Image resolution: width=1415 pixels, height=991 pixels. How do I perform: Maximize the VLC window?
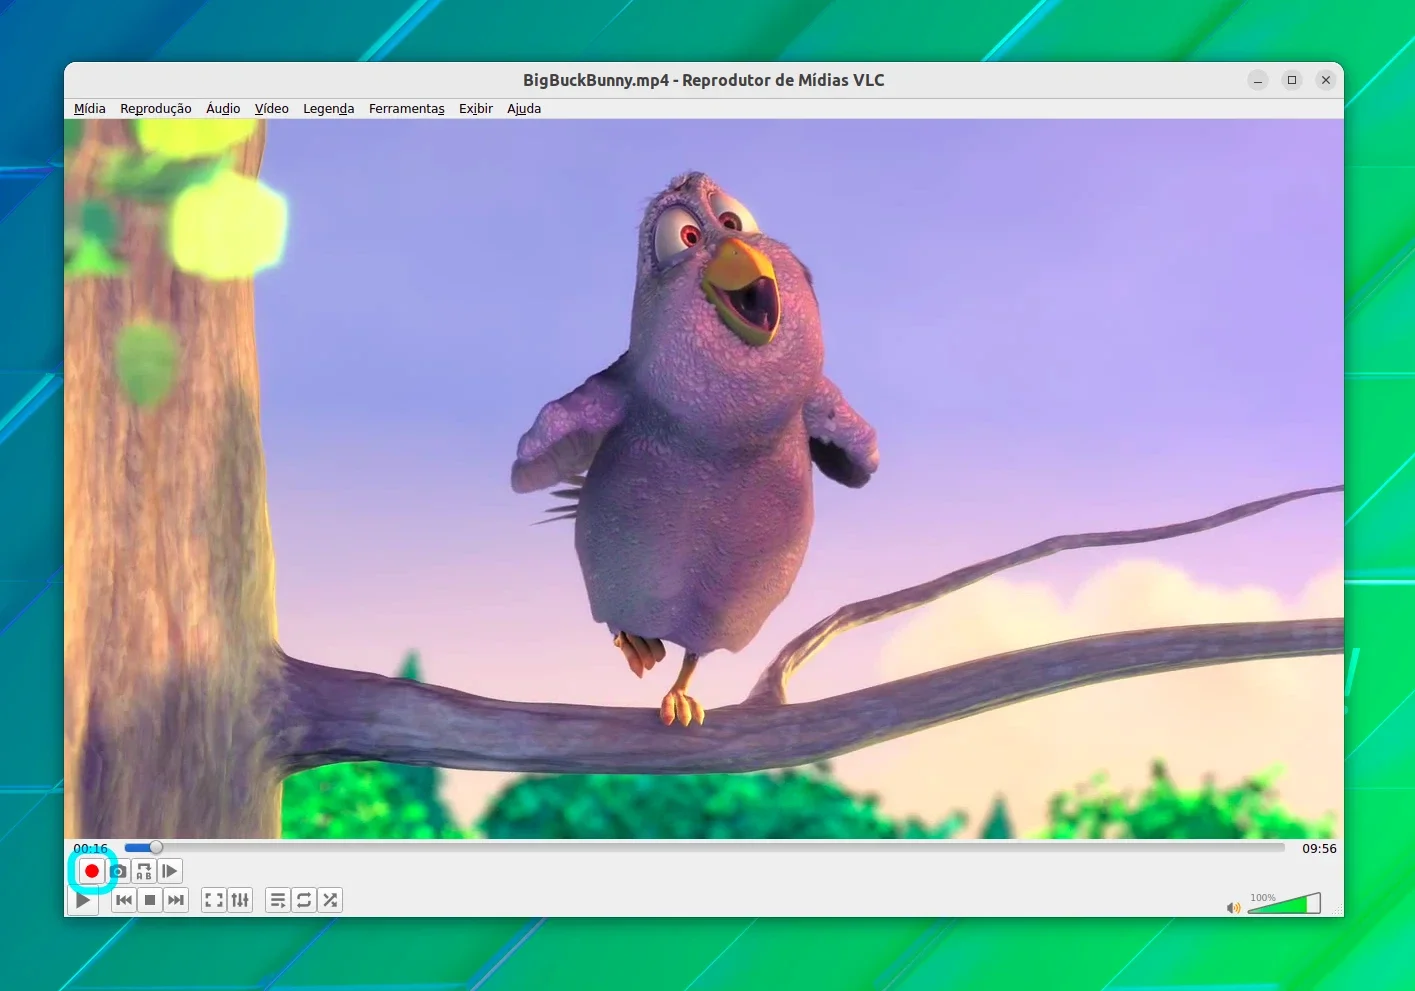coord(1292,80)
